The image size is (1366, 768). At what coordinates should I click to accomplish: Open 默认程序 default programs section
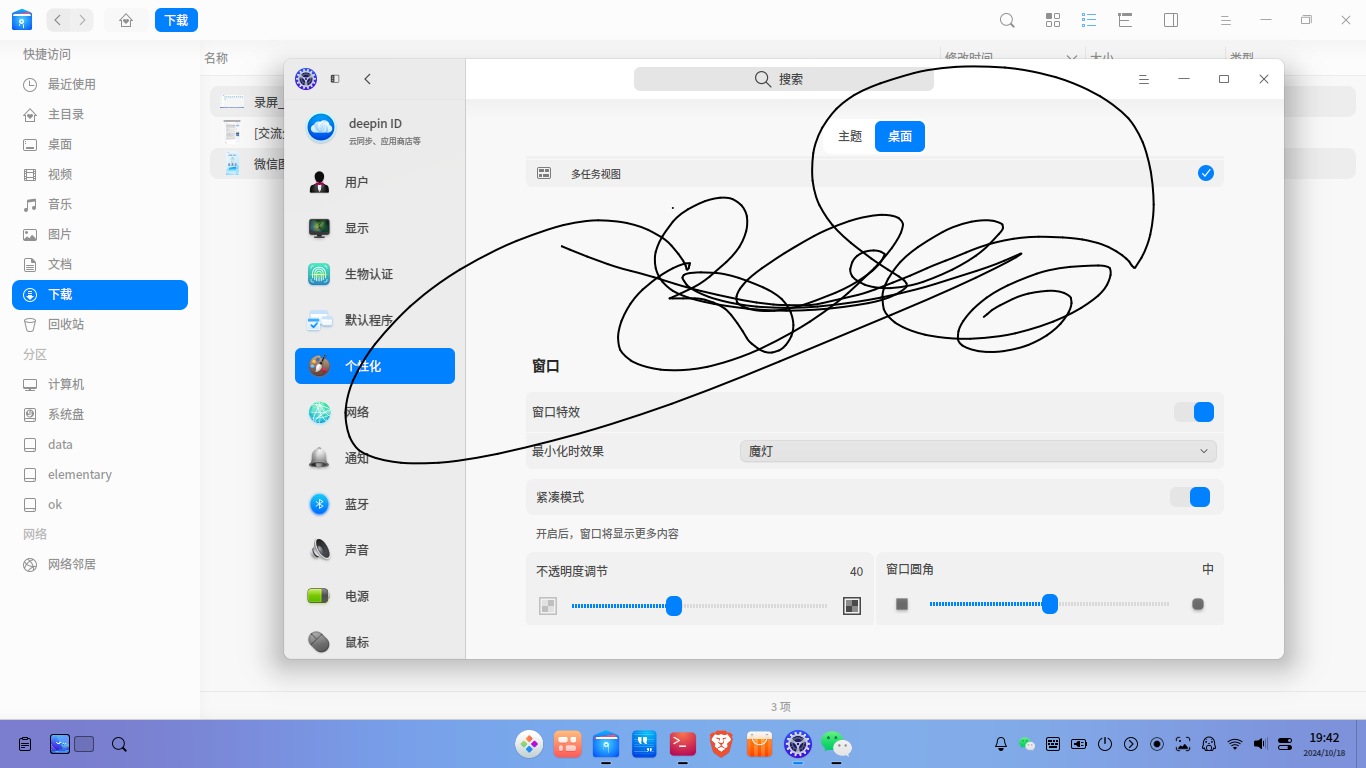(x=375, y=320)
